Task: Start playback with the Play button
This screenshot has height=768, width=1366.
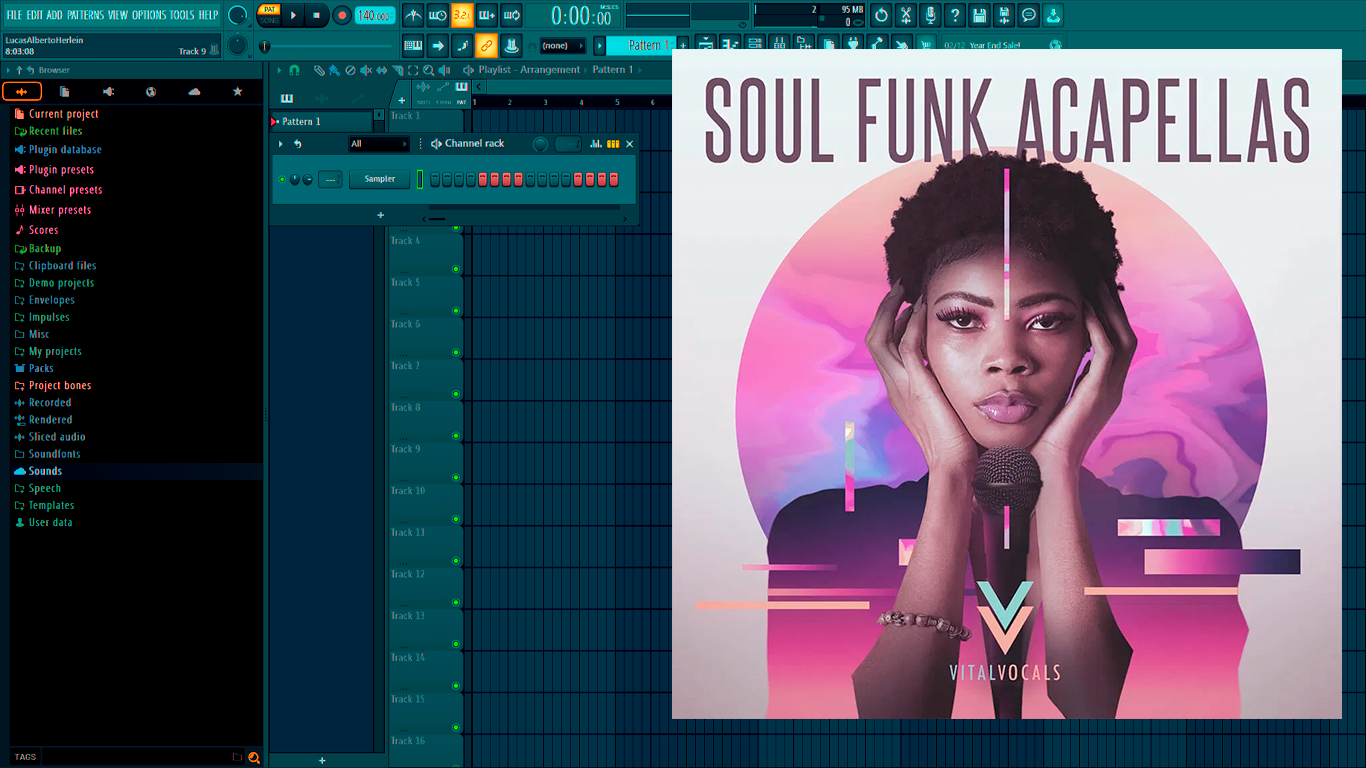Action: [293, 15]
